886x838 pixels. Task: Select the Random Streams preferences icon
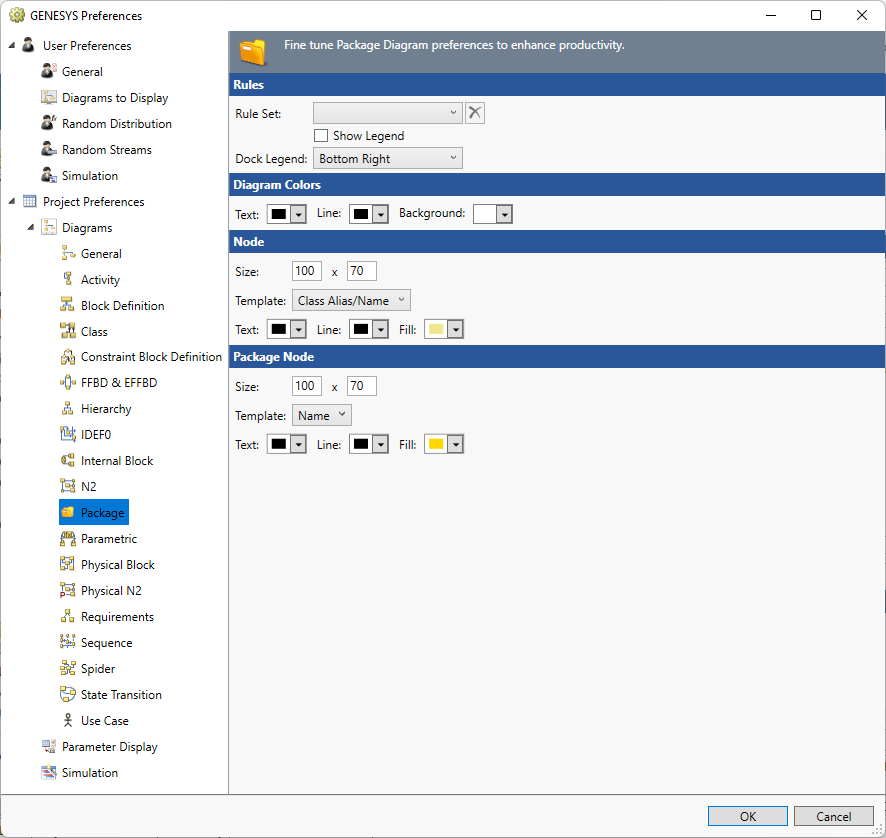click(48, 149)
